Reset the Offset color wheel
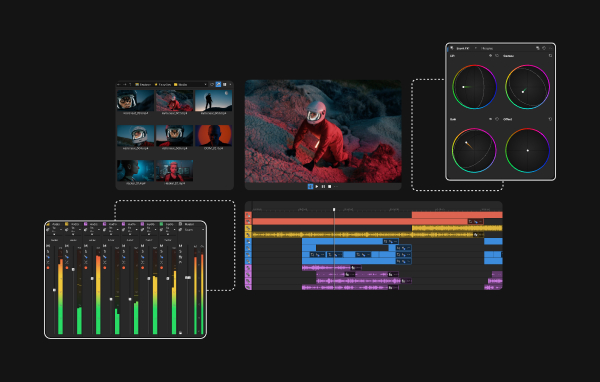The width and height of the screenshot is (600, 382). click(x=550, y=119)
